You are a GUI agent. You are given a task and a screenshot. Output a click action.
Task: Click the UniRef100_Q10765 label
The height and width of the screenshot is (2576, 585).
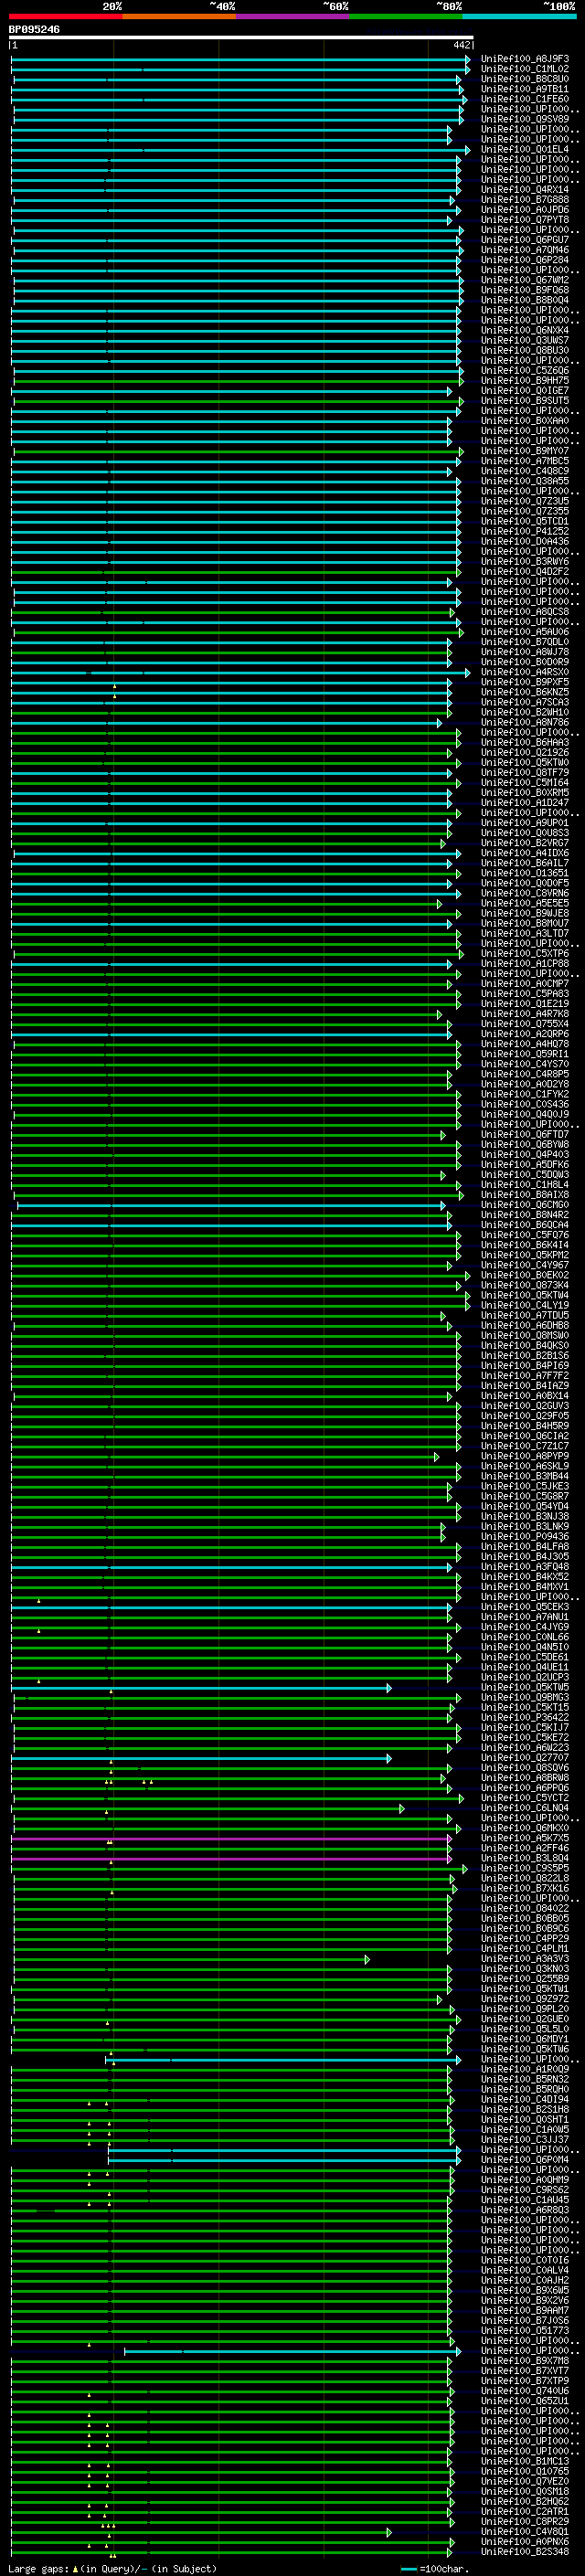(x=525, y=2471)
